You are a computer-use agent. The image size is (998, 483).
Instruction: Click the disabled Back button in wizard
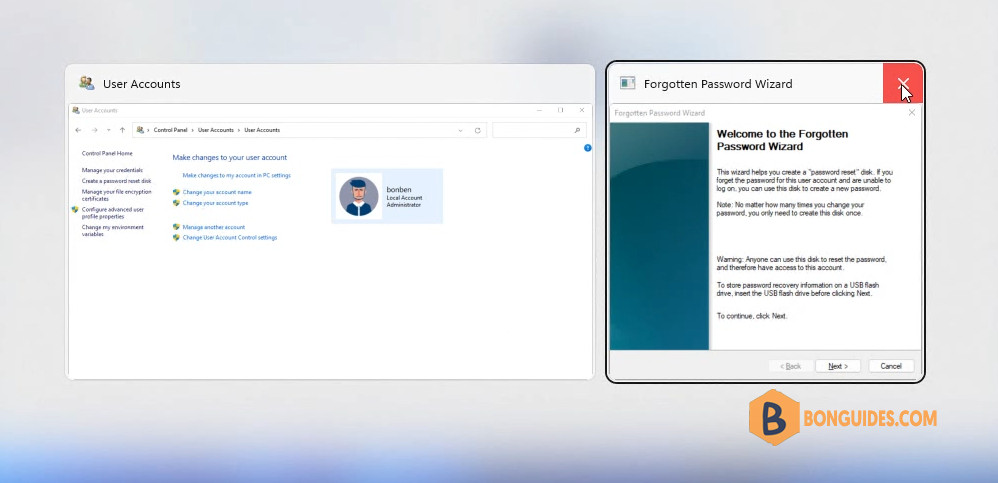(x=791, y=366)
